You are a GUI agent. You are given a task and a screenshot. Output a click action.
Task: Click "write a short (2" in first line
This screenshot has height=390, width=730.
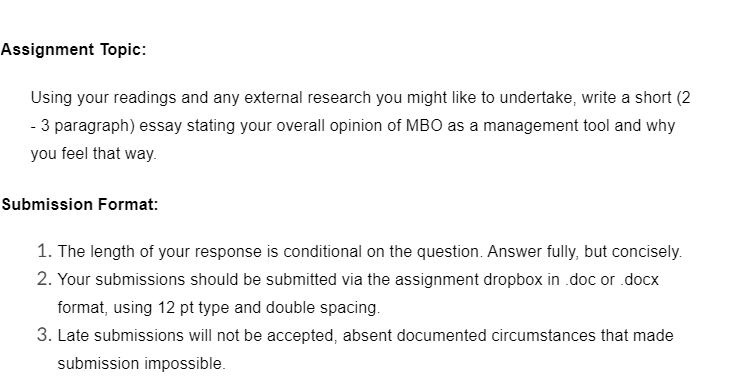[636, 98]
